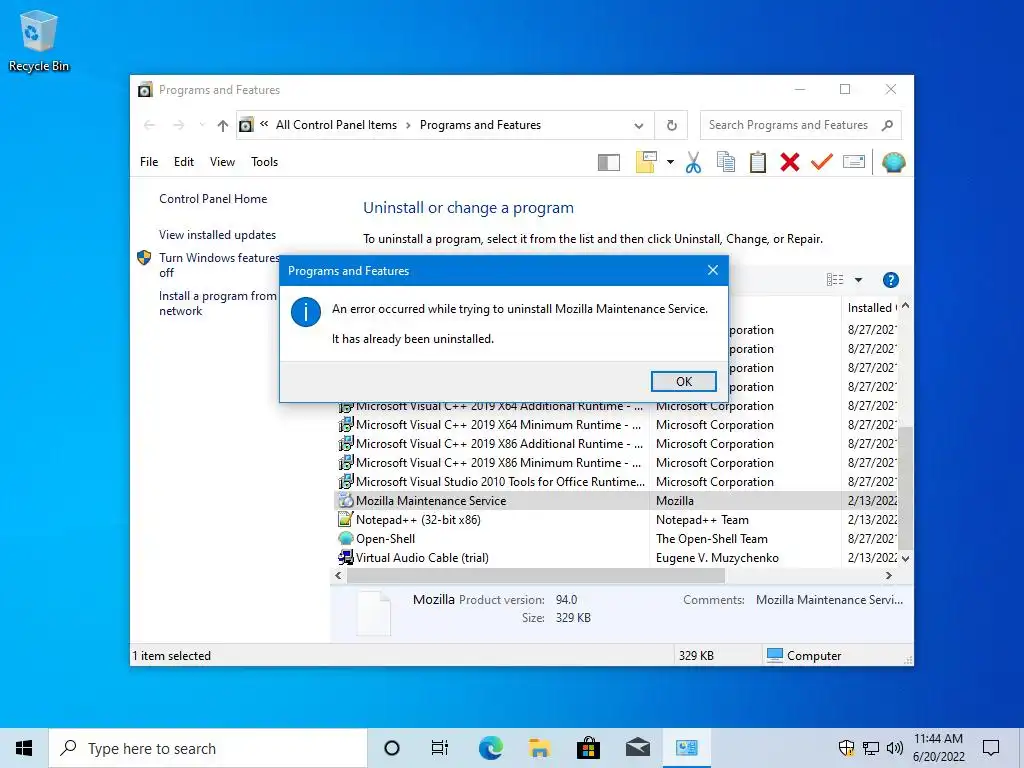Image resolution: width=1024 pixels, height=768 pixels.
Task: Click the orange checkmark Properties icon
Action: (822, 162)
